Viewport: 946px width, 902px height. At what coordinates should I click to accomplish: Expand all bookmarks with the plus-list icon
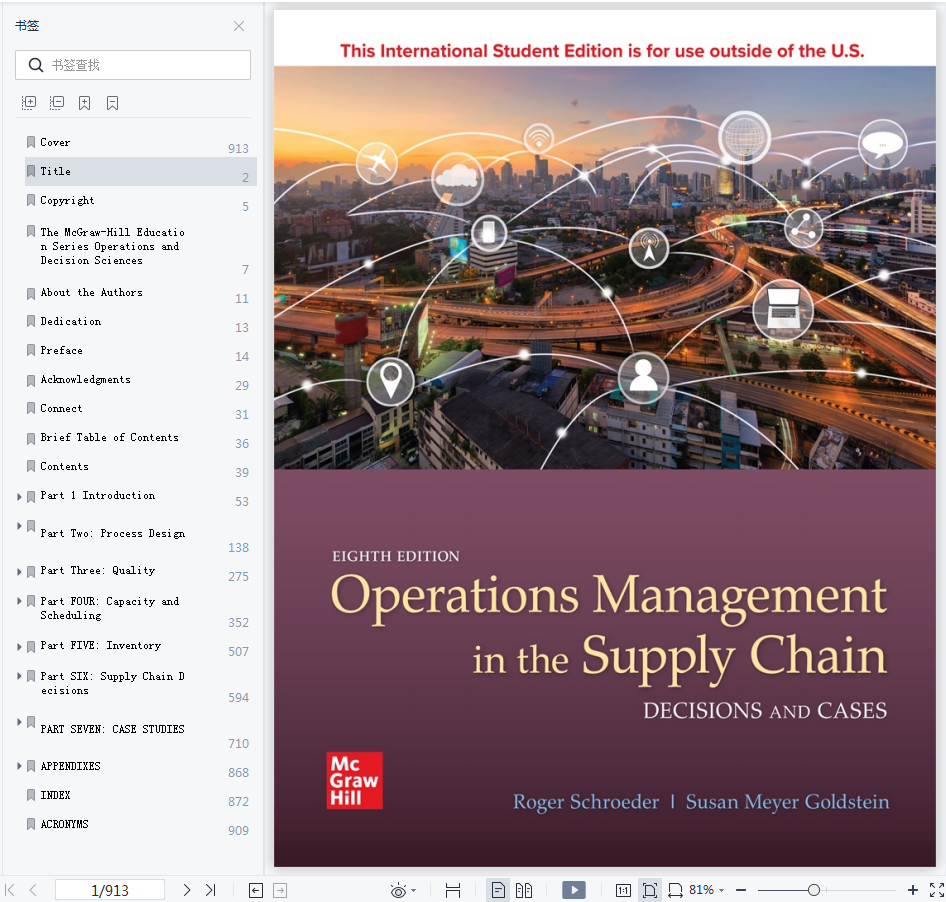(x=28, y=103)
